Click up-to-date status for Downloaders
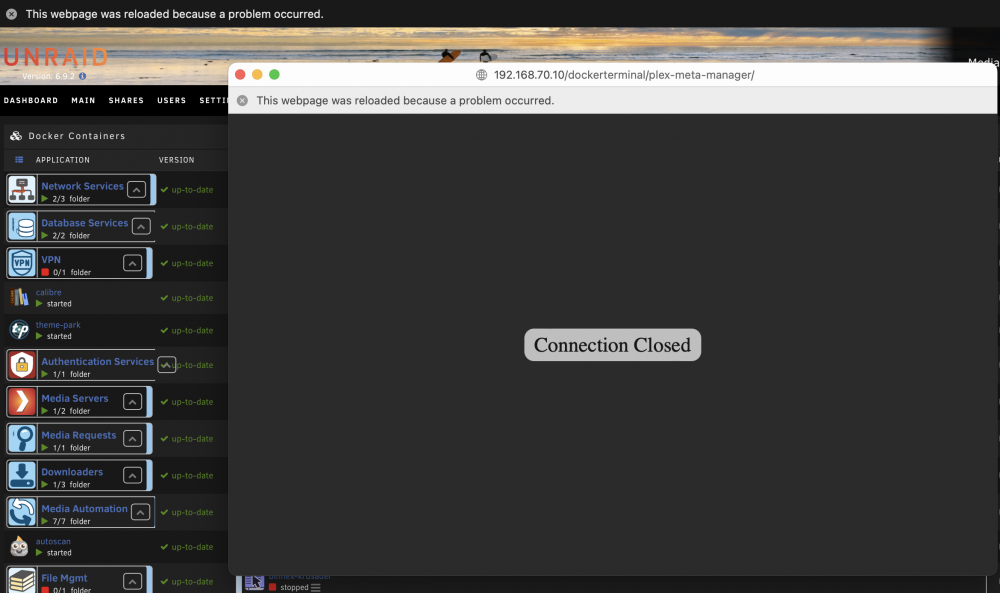 (187, 476)
